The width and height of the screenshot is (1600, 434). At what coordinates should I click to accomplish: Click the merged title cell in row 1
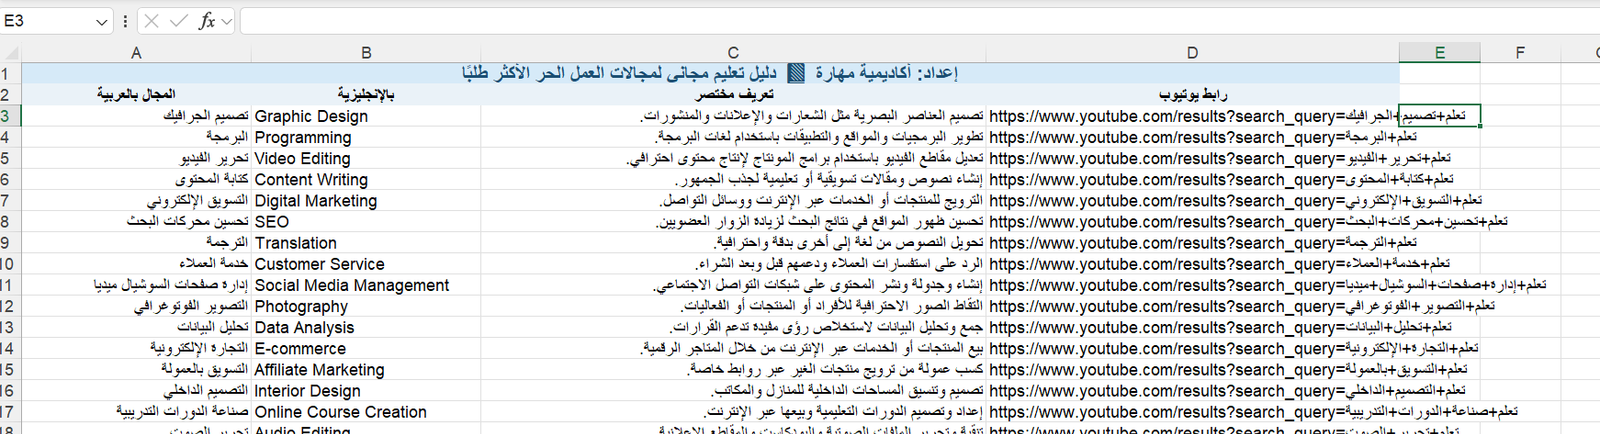point(710,73)
